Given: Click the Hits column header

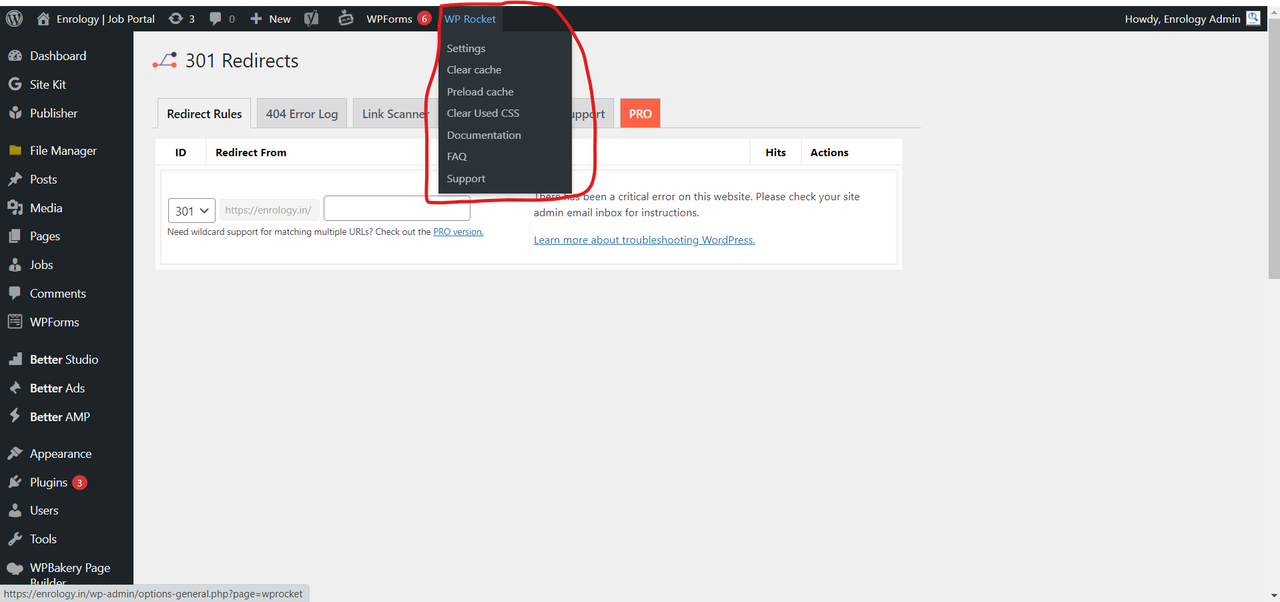Looking at the screenshot, I should pos(775,153).
